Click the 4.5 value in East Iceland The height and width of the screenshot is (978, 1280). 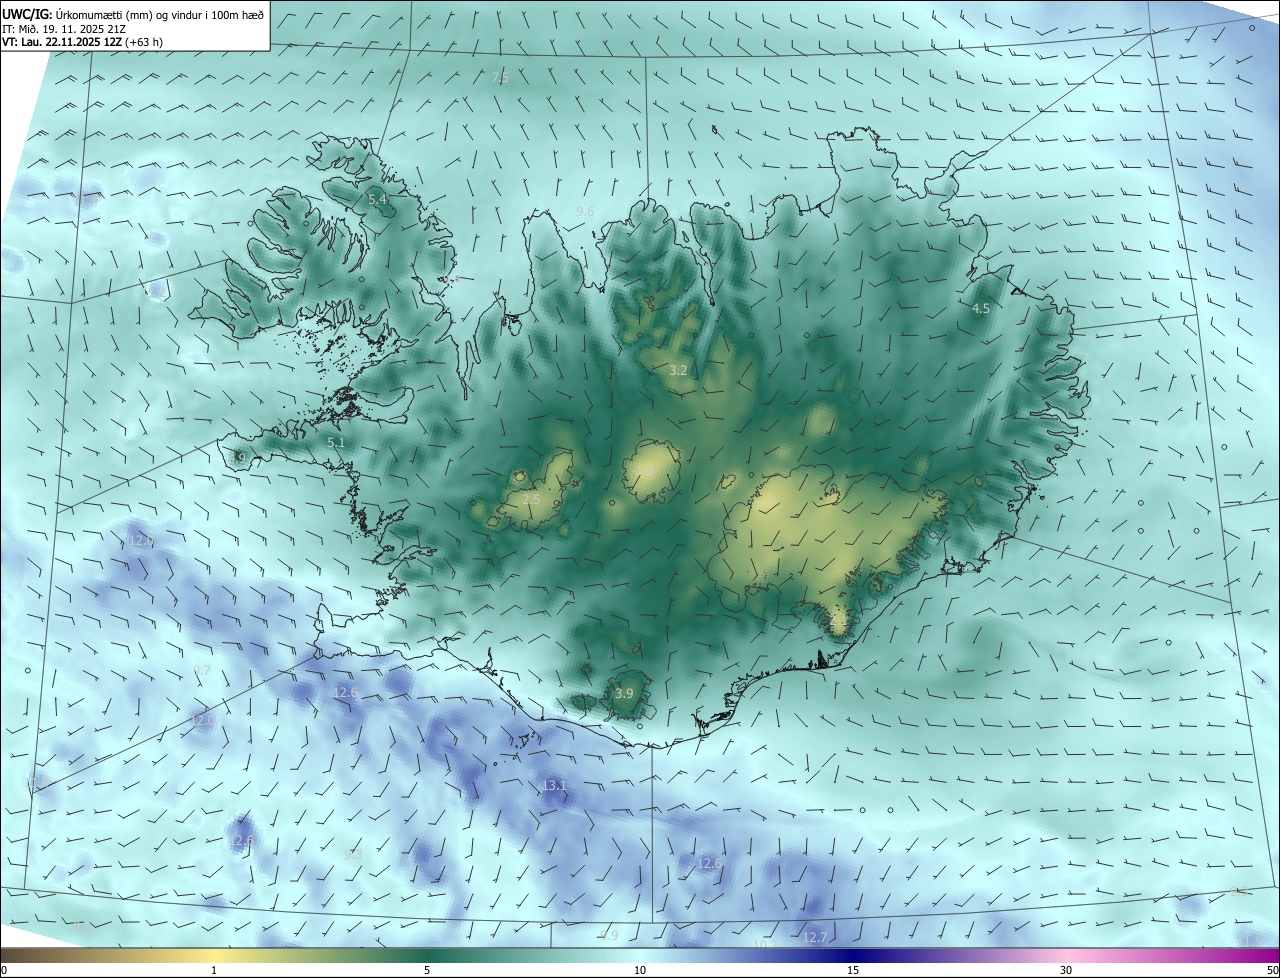coord(981,309)
